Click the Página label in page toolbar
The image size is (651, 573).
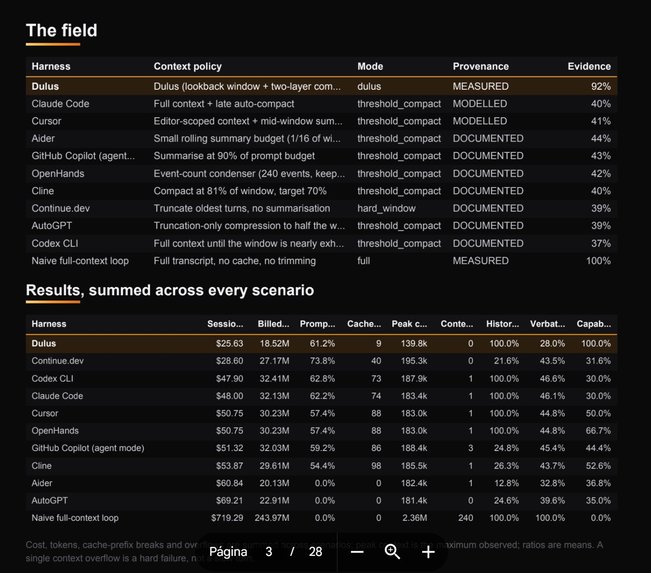click(x=228, y=551)
